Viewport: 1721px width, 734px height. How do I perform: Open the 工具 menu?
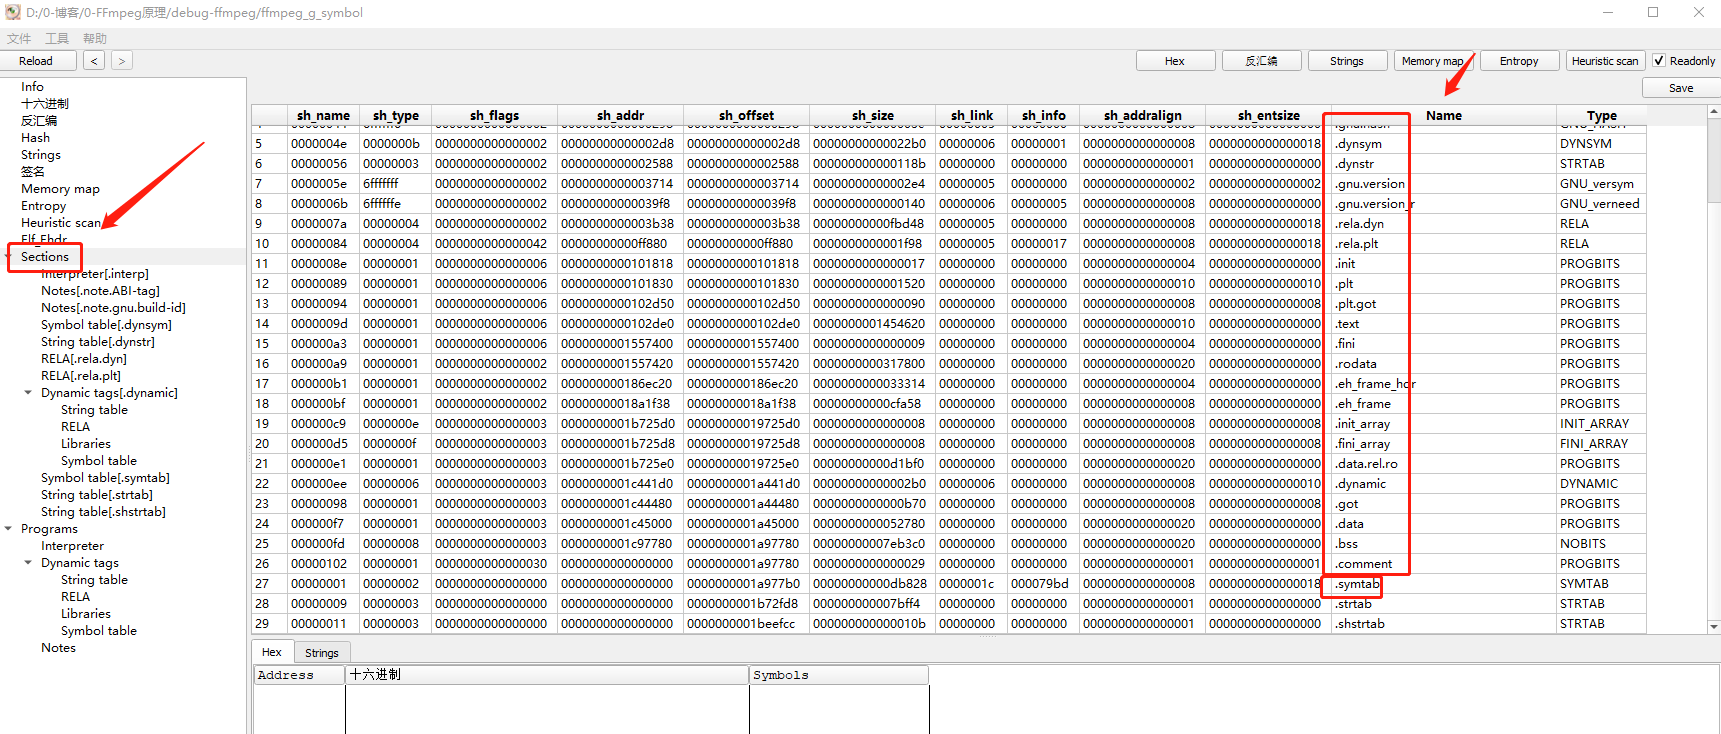57,39
